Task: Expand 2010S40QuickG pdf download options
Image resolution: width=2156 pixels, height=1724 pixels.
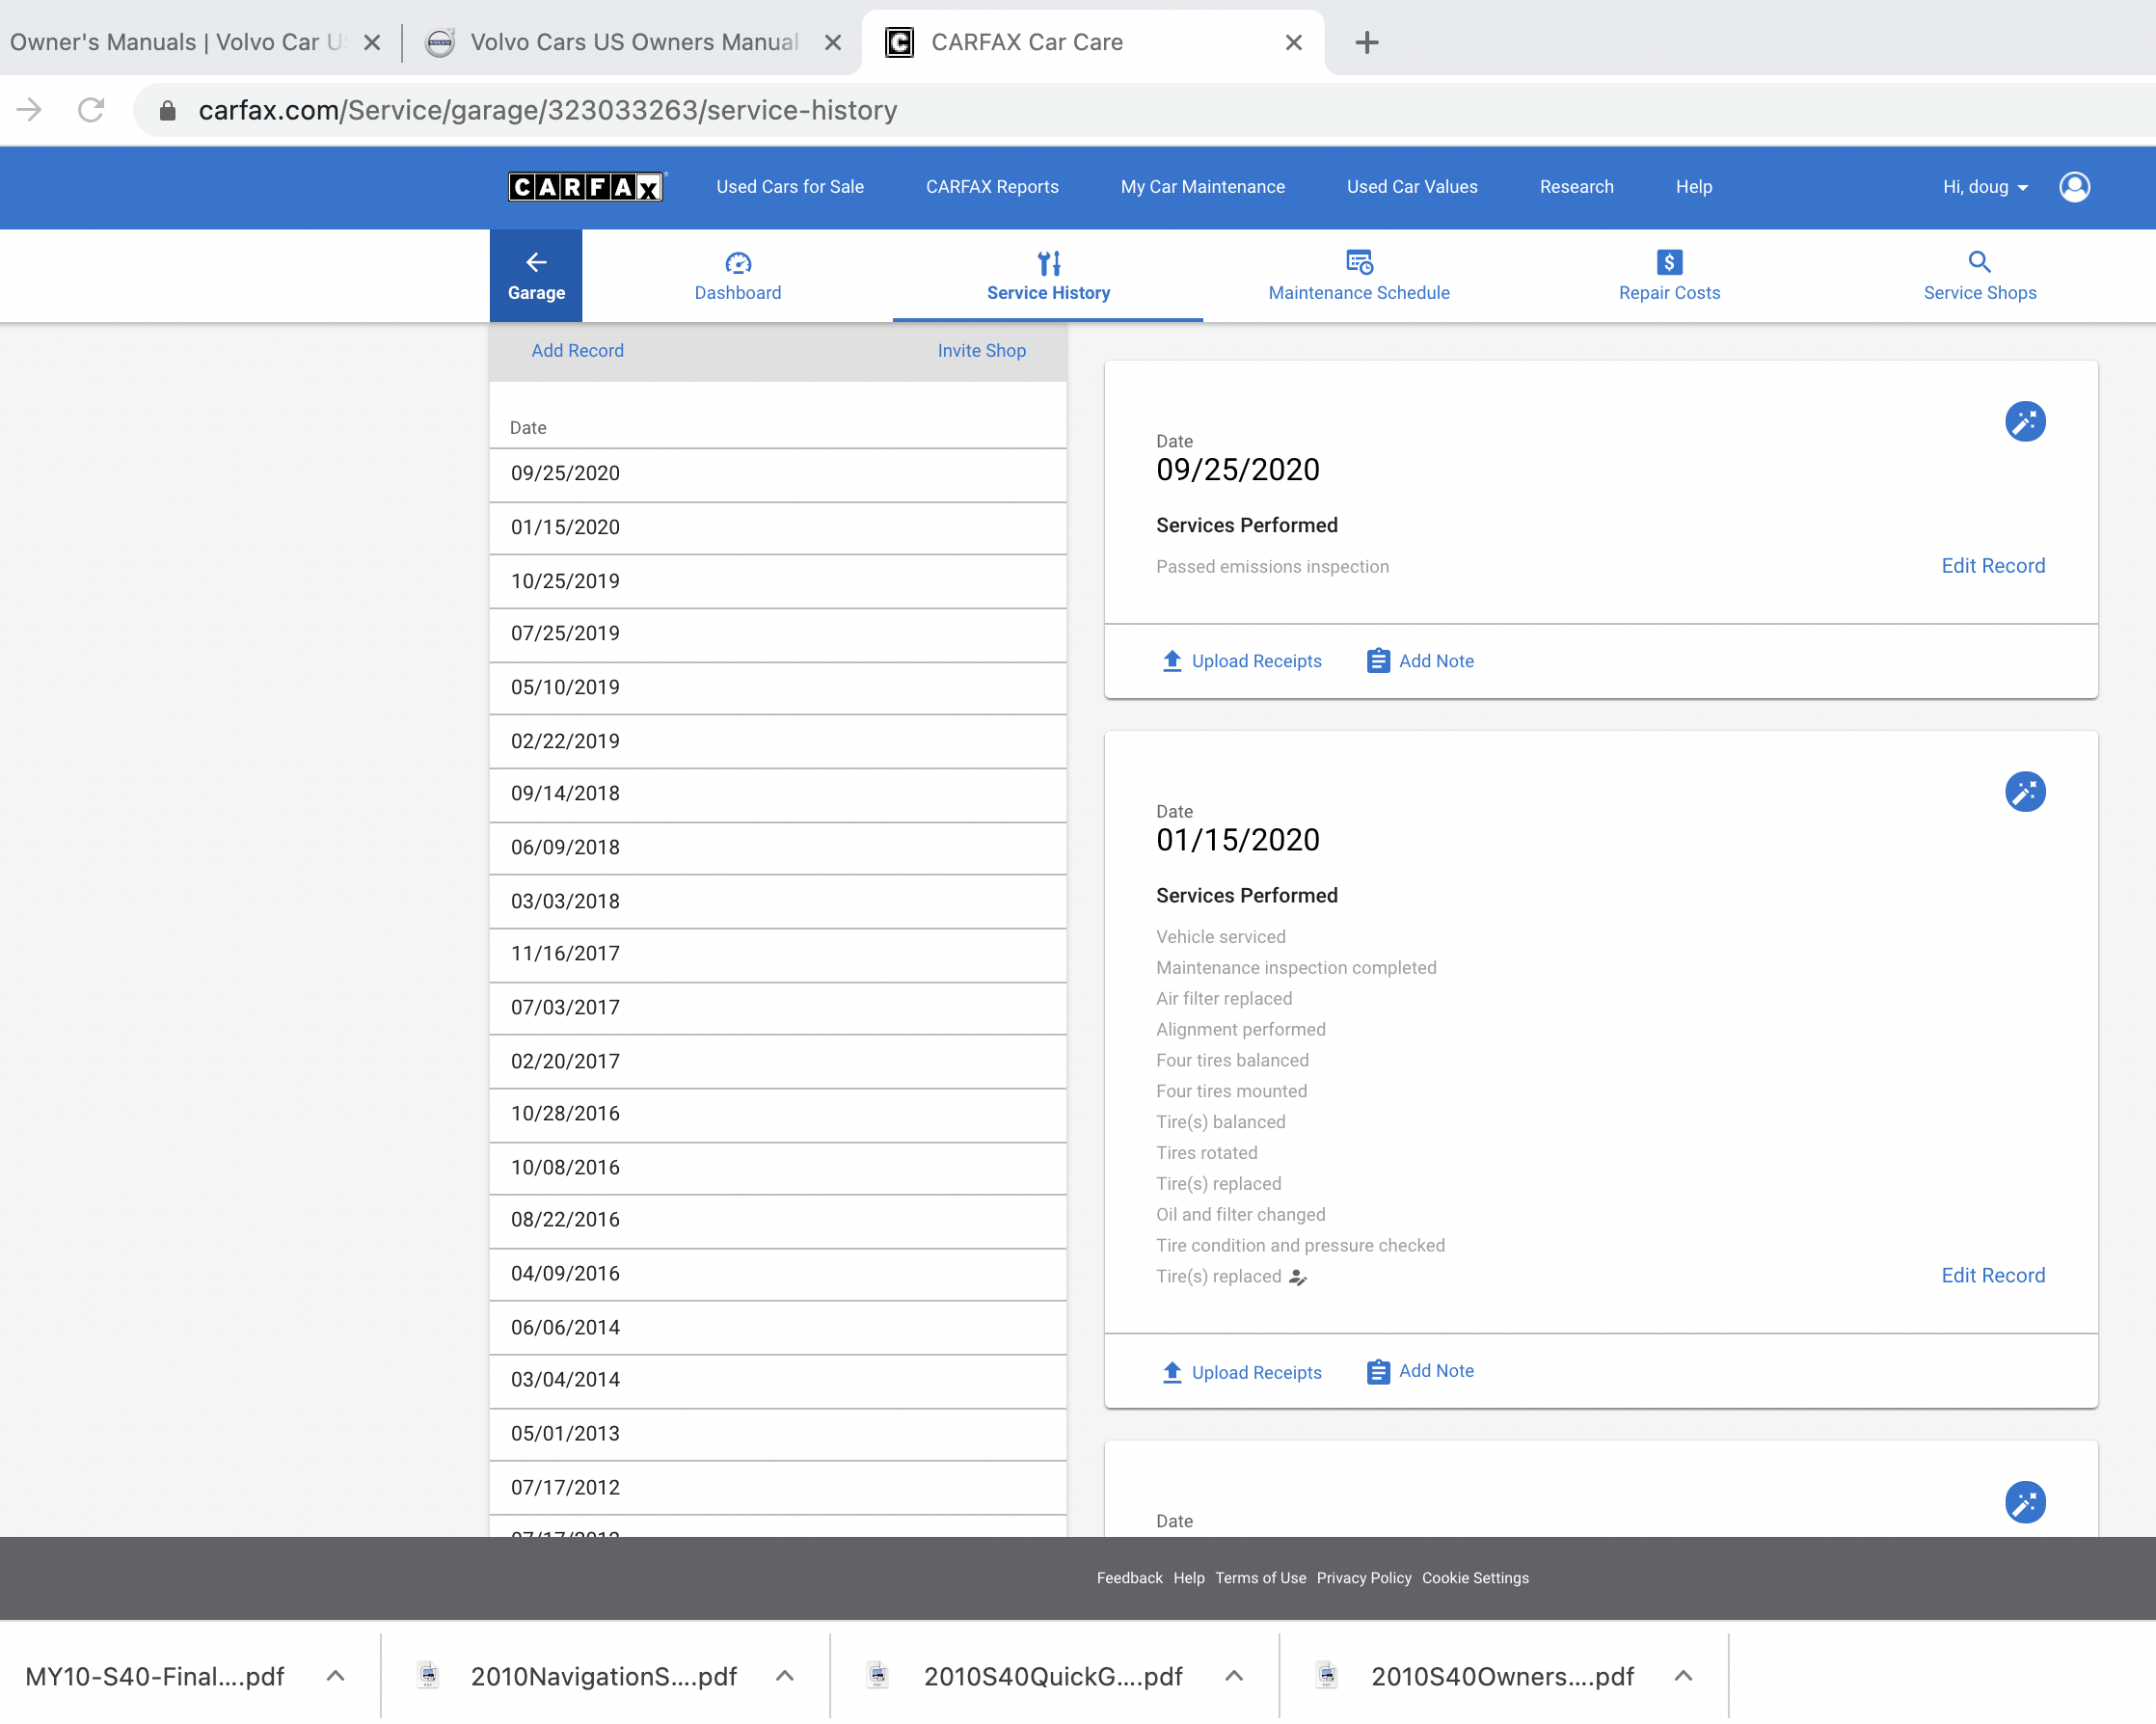Action: (x=1233, y=1676)
